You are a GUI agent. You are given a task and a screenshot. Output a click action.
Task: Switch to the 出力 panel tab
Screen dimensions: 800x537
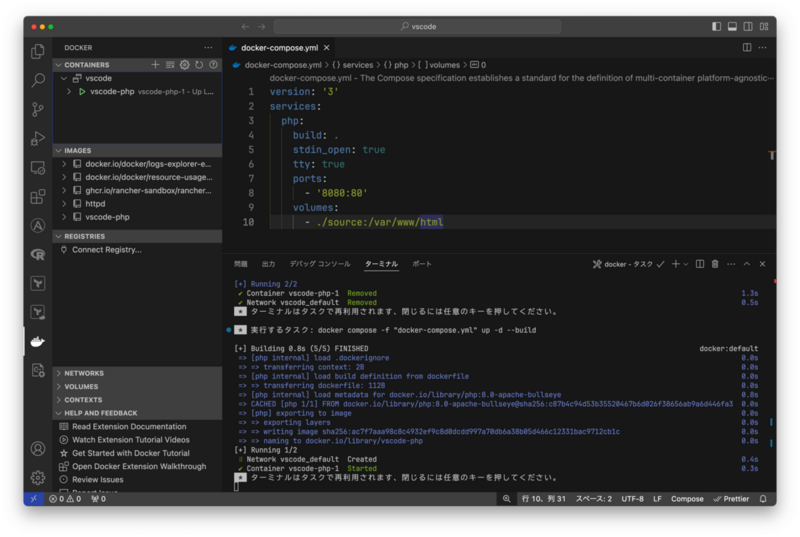pyautogui.click(x=268, y=264)
